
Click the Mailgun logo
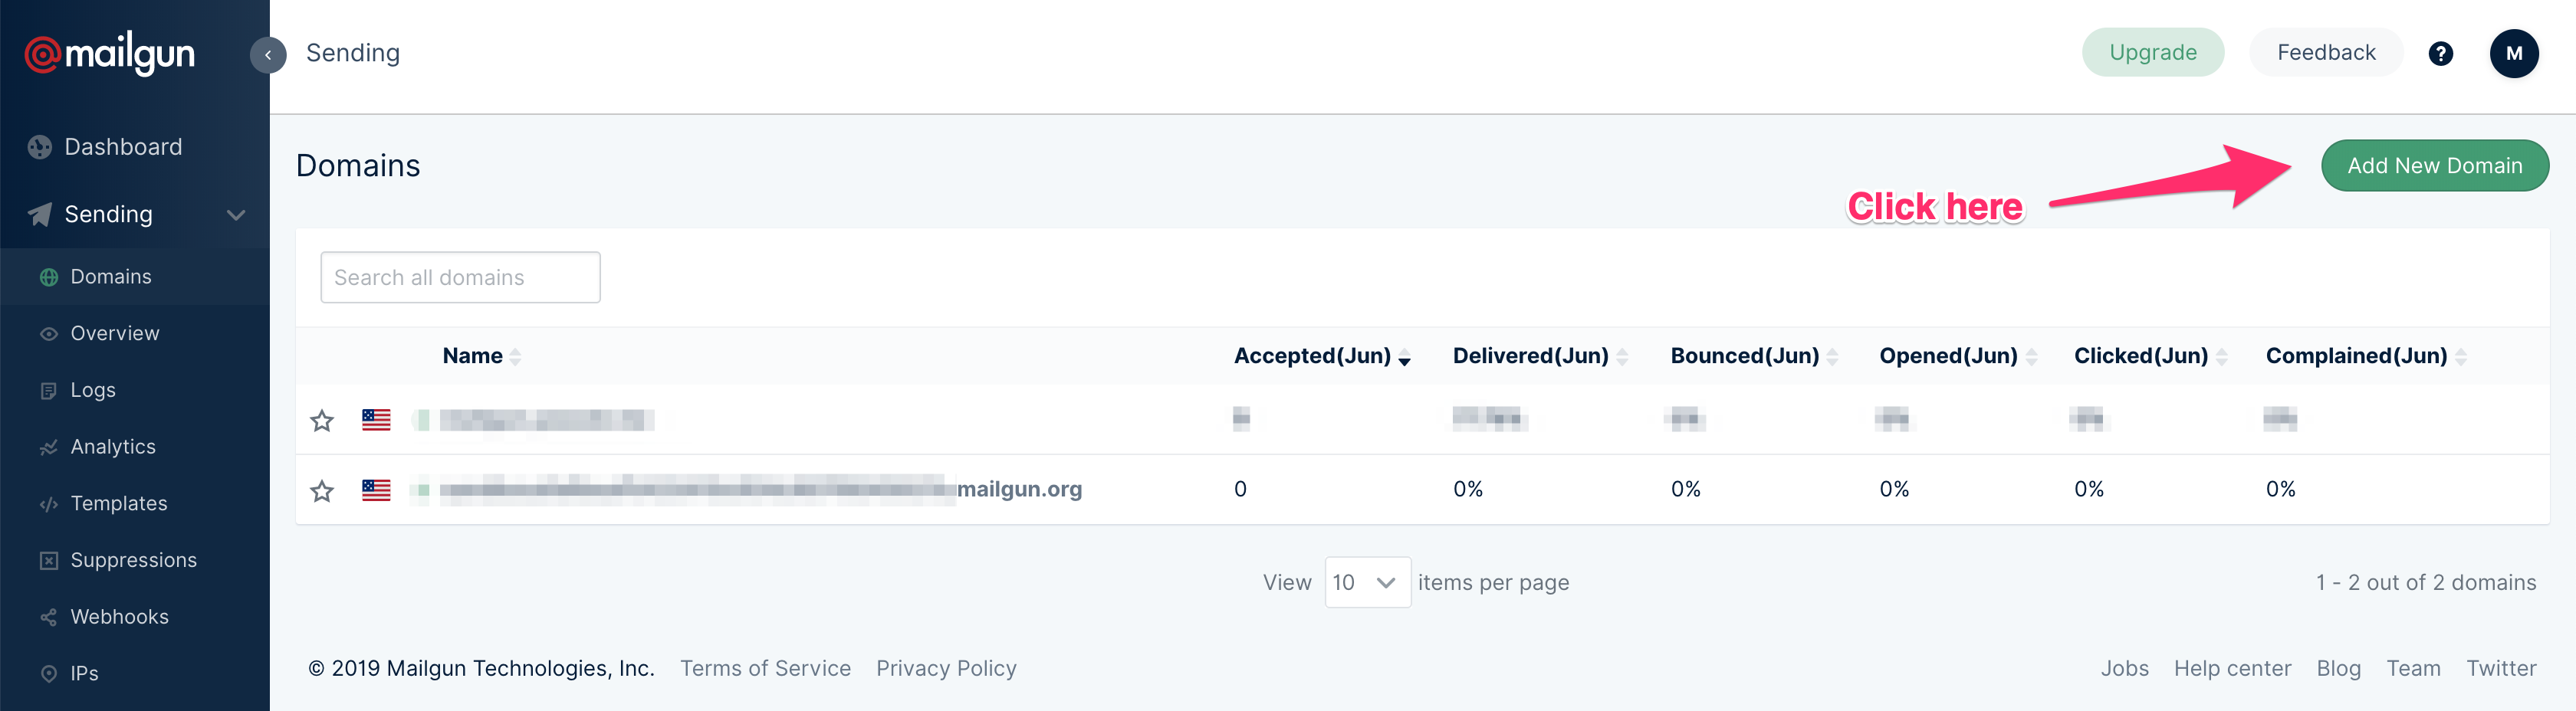click(x=110, y=54)
